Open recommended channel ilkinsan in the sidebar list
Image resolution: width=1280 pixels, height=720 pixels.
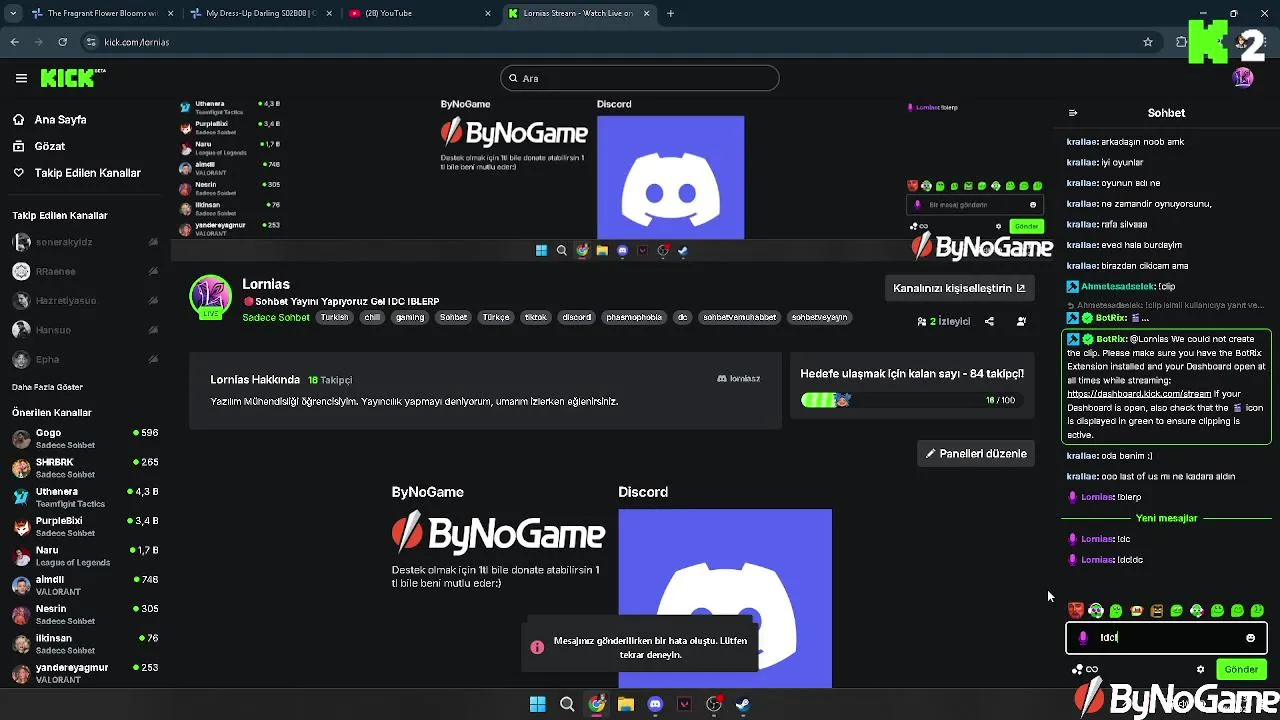(x=85, y=644)
